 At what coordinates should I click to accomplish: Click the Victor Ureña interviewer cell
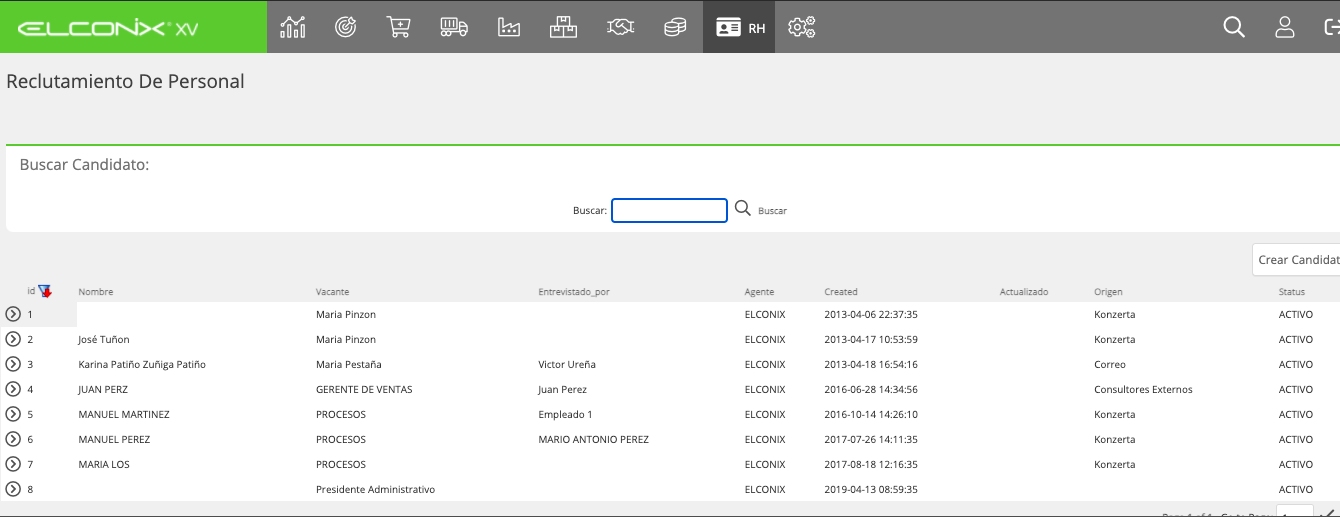click(x=567, y=365)
